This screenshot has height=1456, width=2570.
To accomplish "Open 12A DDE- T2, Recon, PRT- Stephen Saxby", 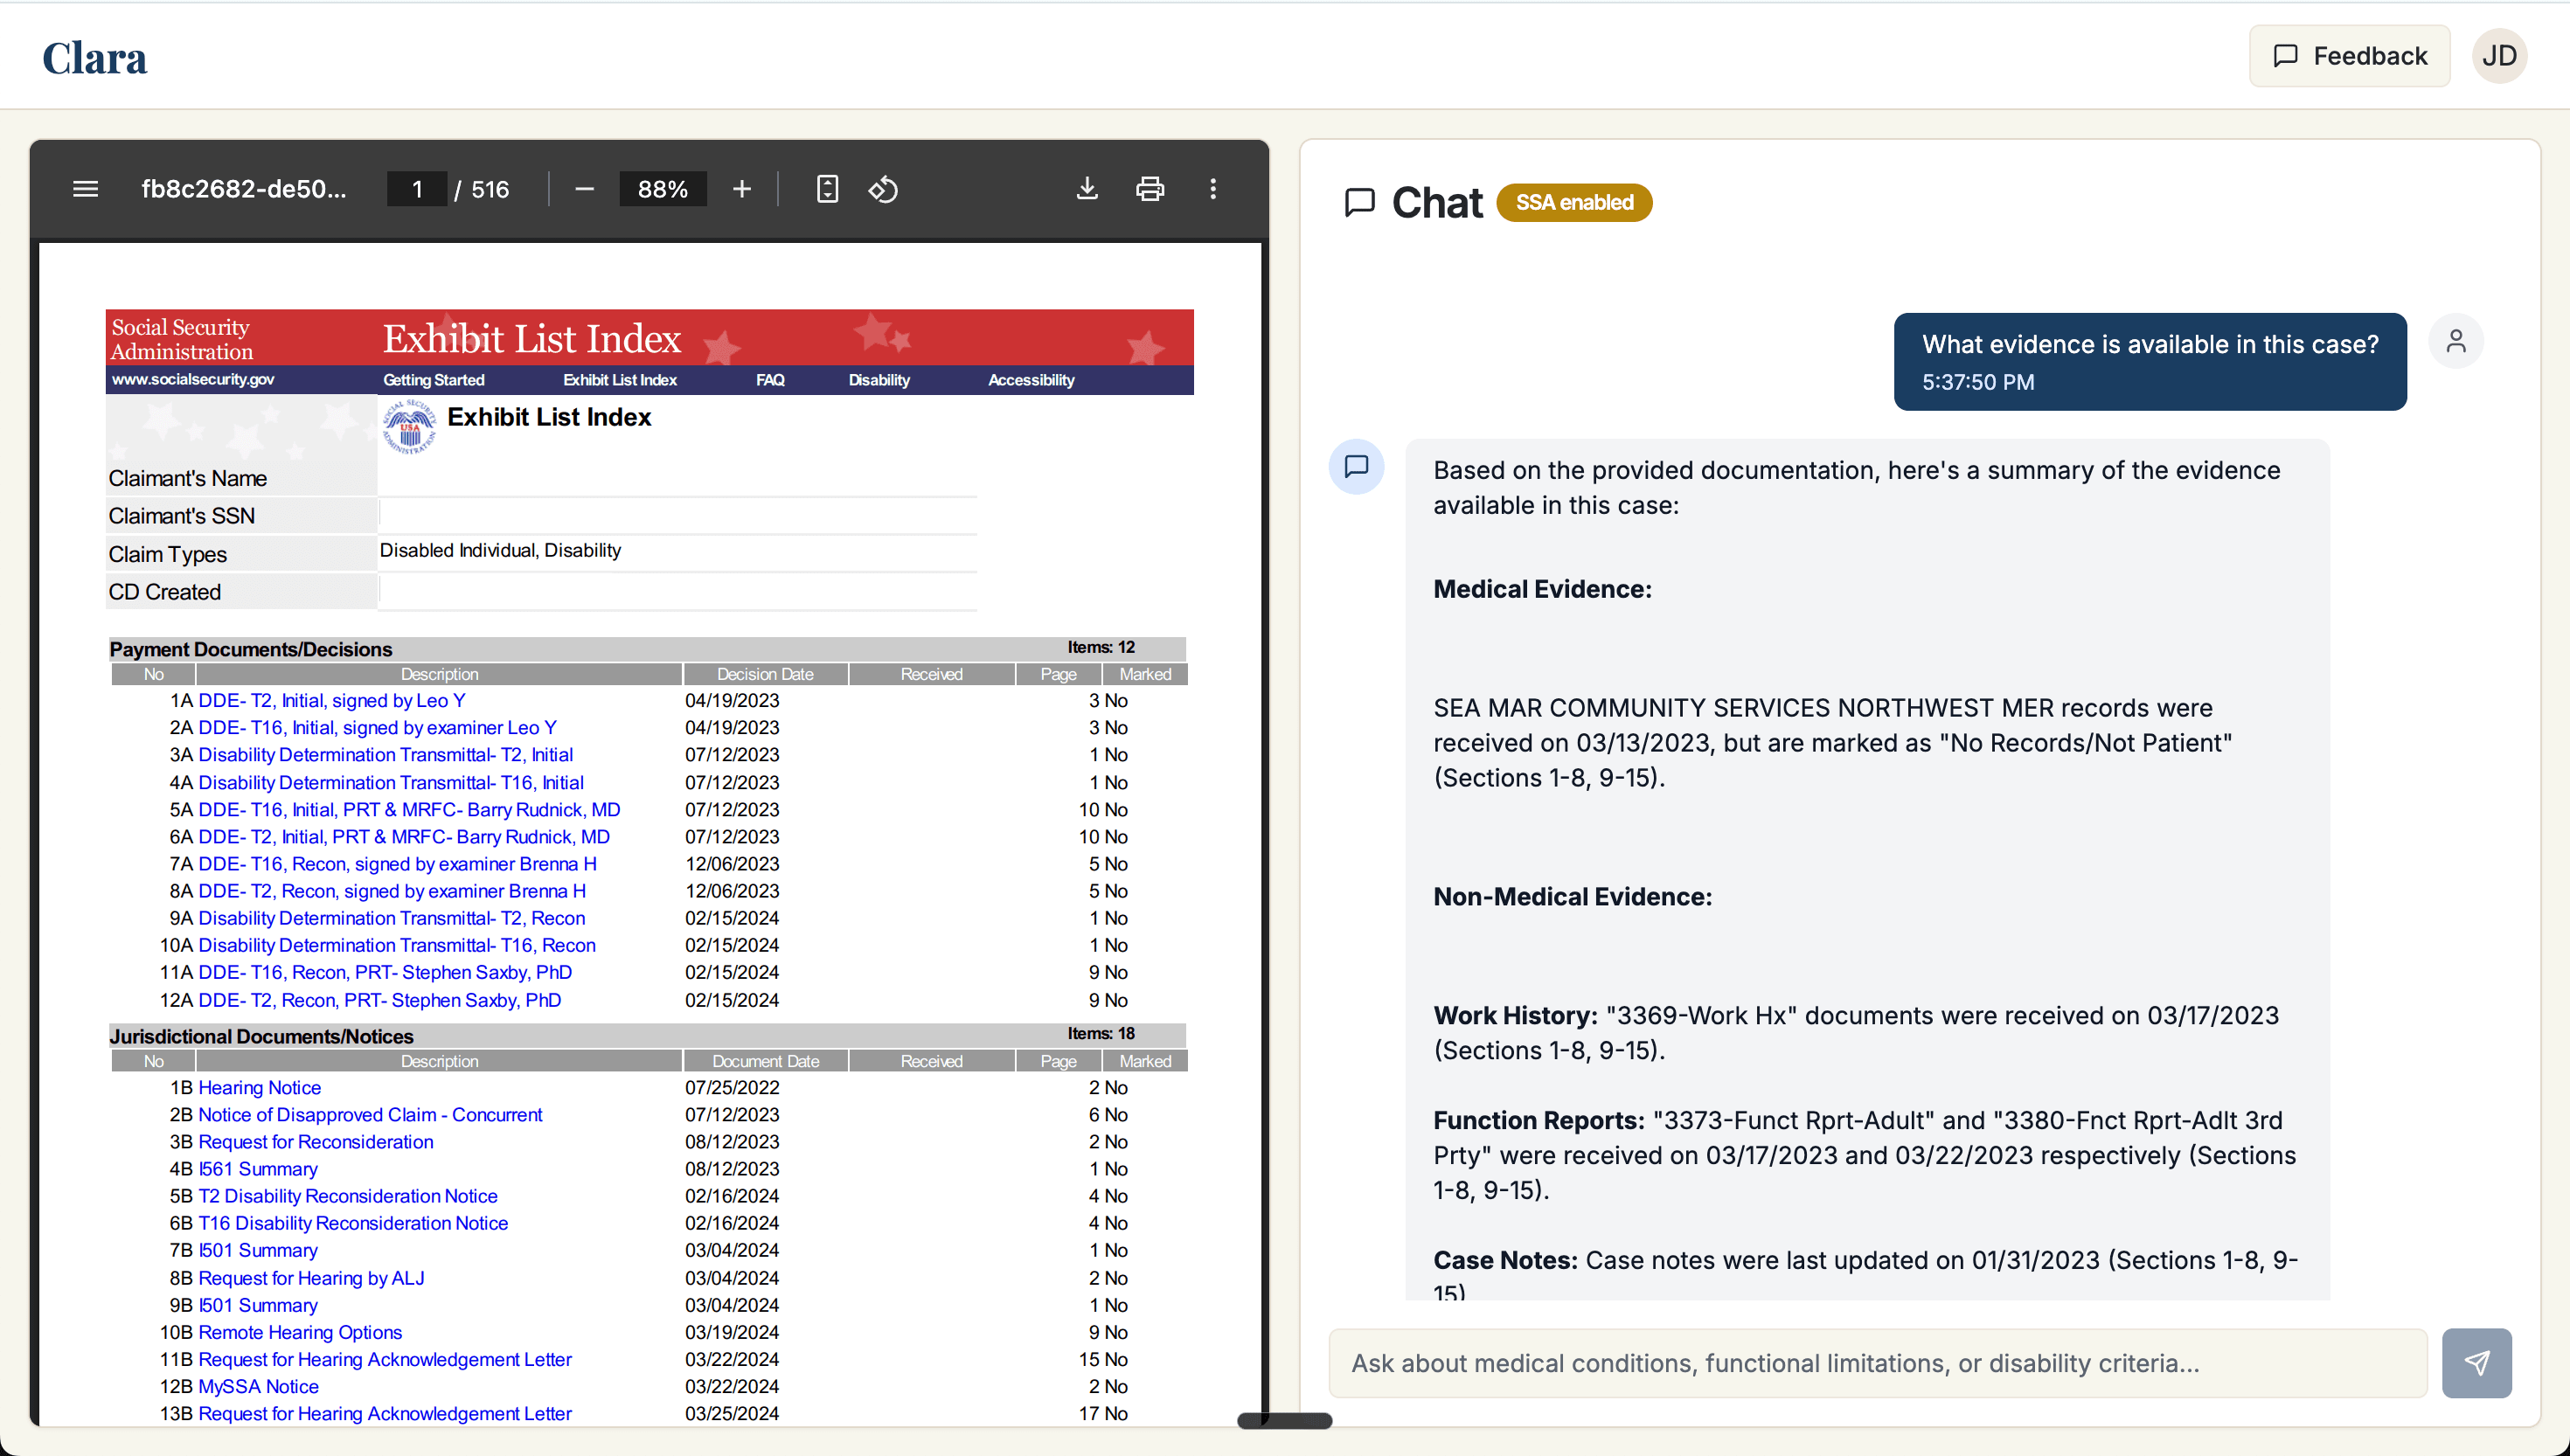I will click(380, 999).
